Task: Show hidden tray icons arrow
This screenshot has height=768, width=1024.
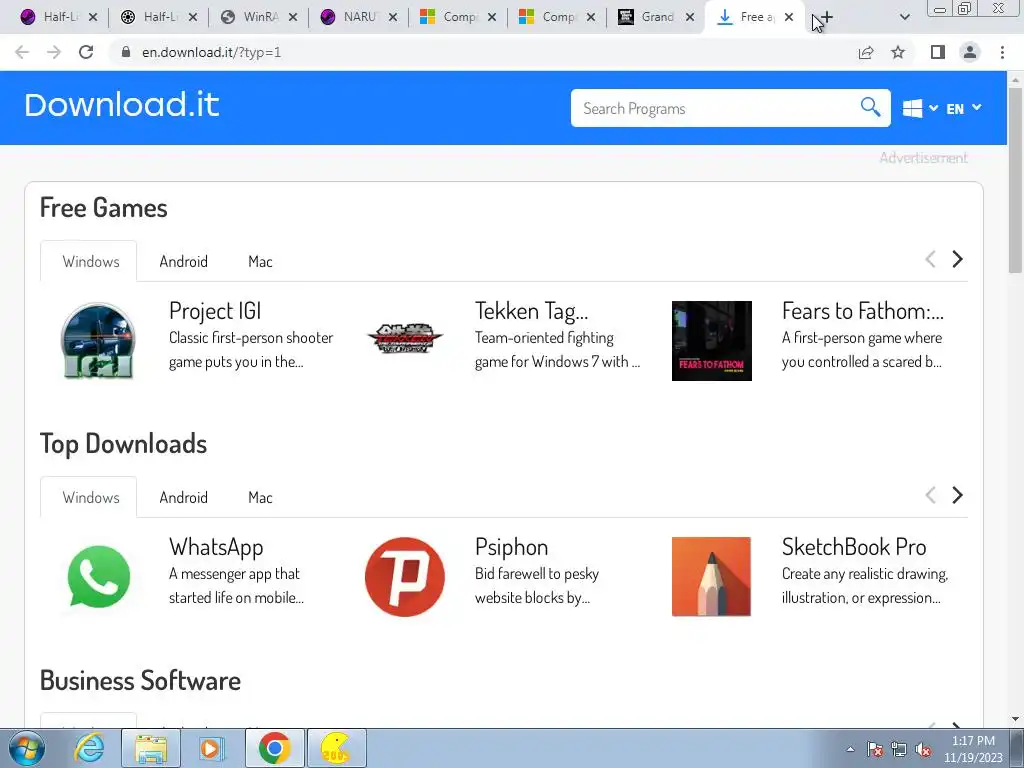Action: (x=850, y=749)
